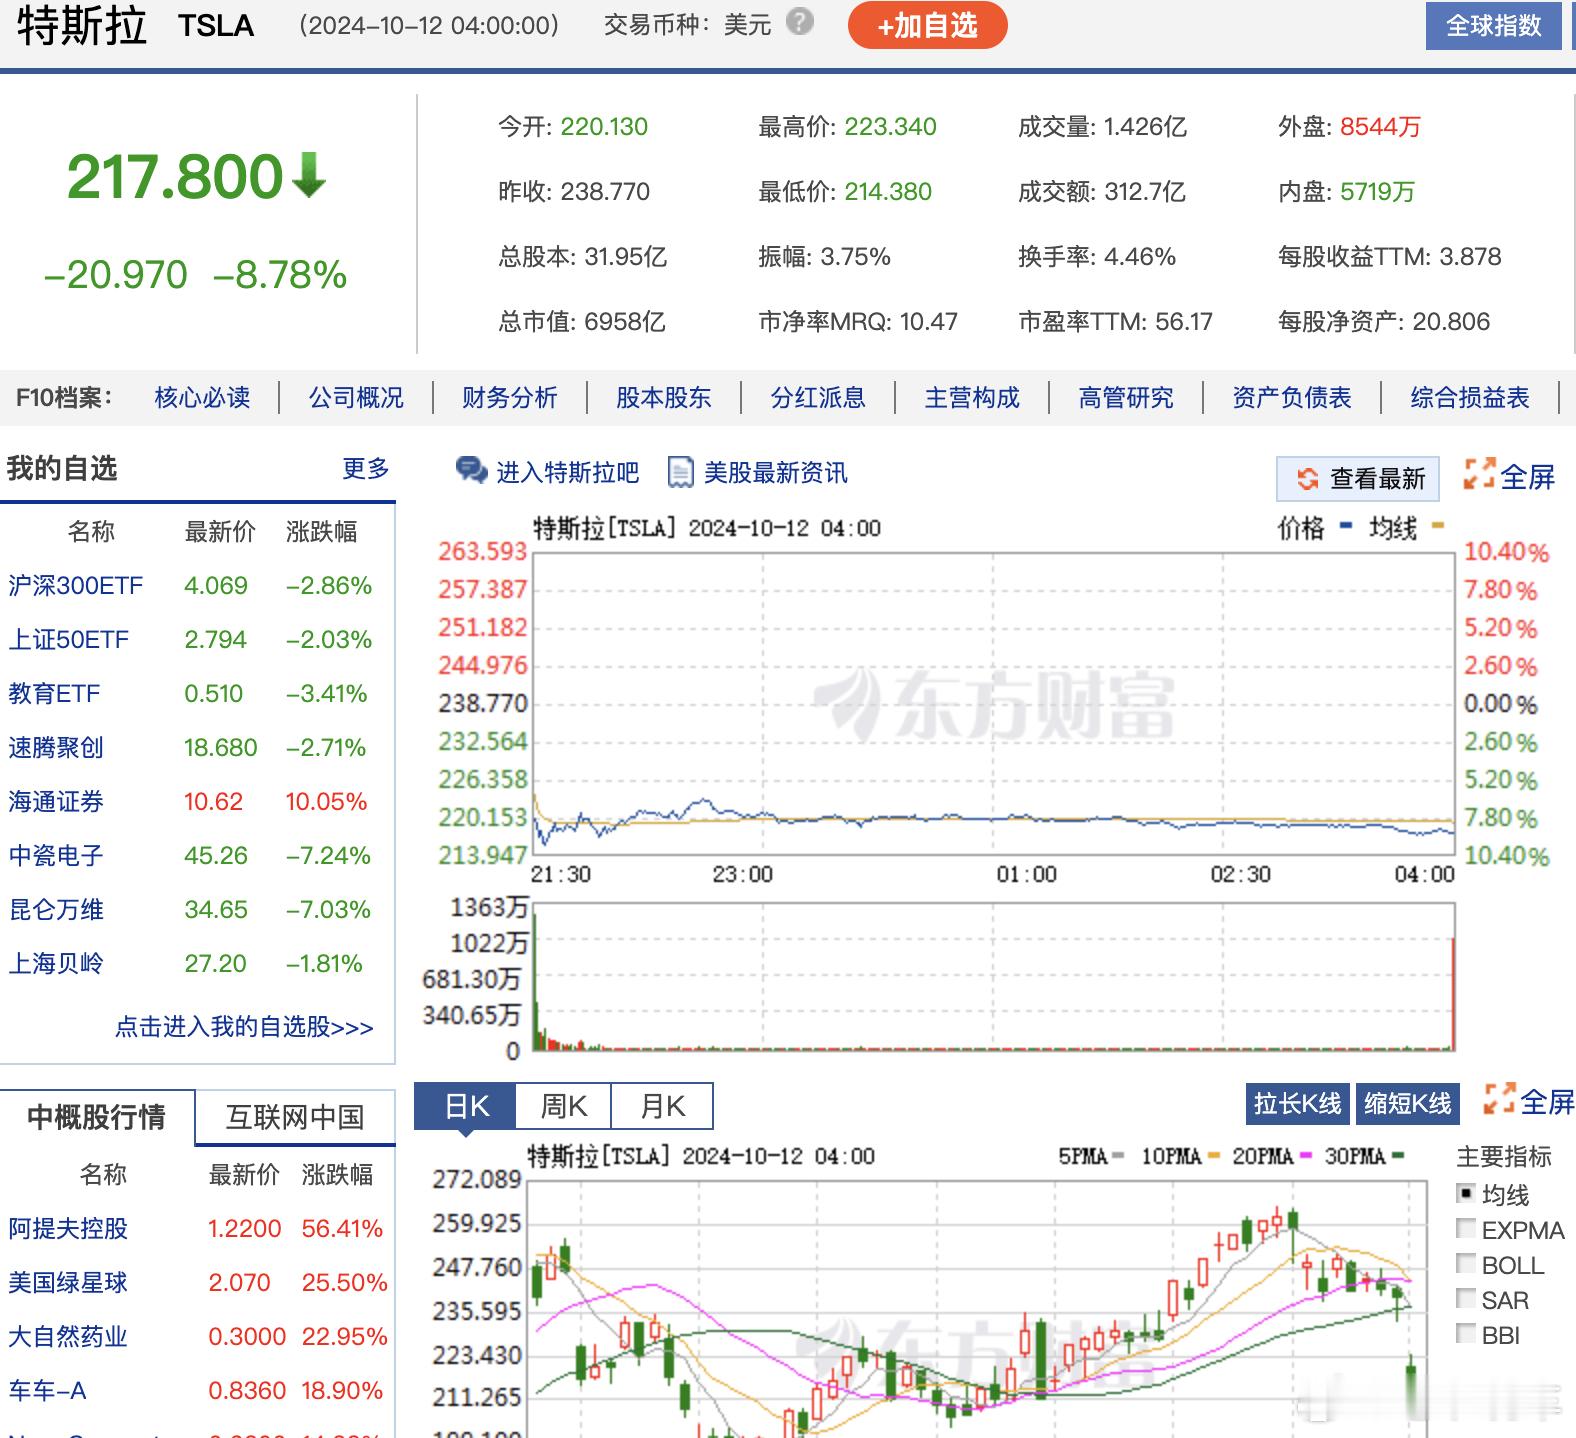1576x1438 pixels.
Task: Open 股本股东 in F10档案
Action: tap(664, 398)
